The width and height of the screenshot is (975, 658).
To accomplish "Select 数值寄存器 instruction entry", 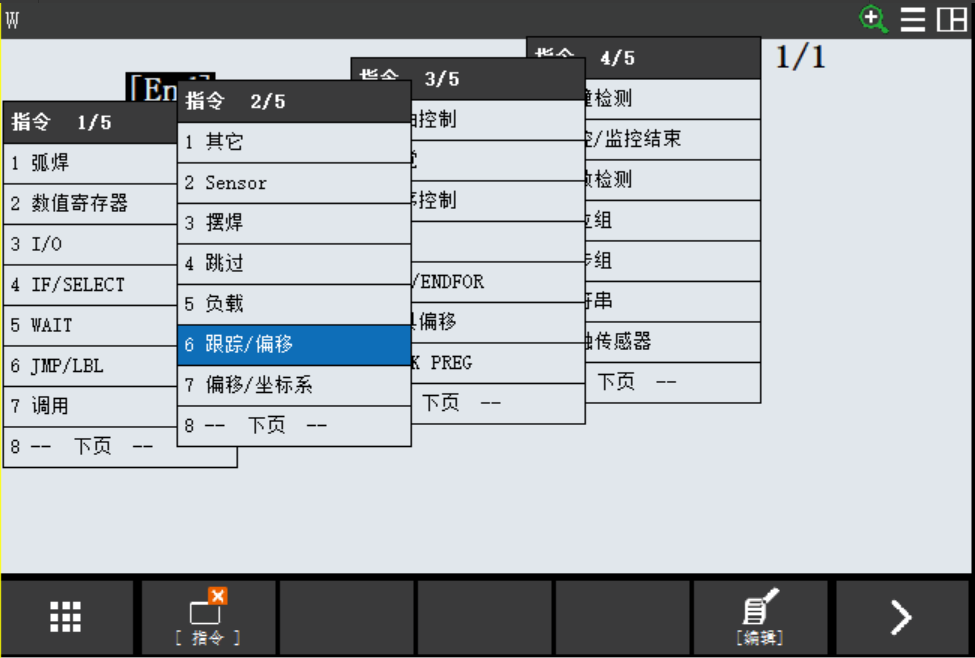I will [x=90, y=203].
